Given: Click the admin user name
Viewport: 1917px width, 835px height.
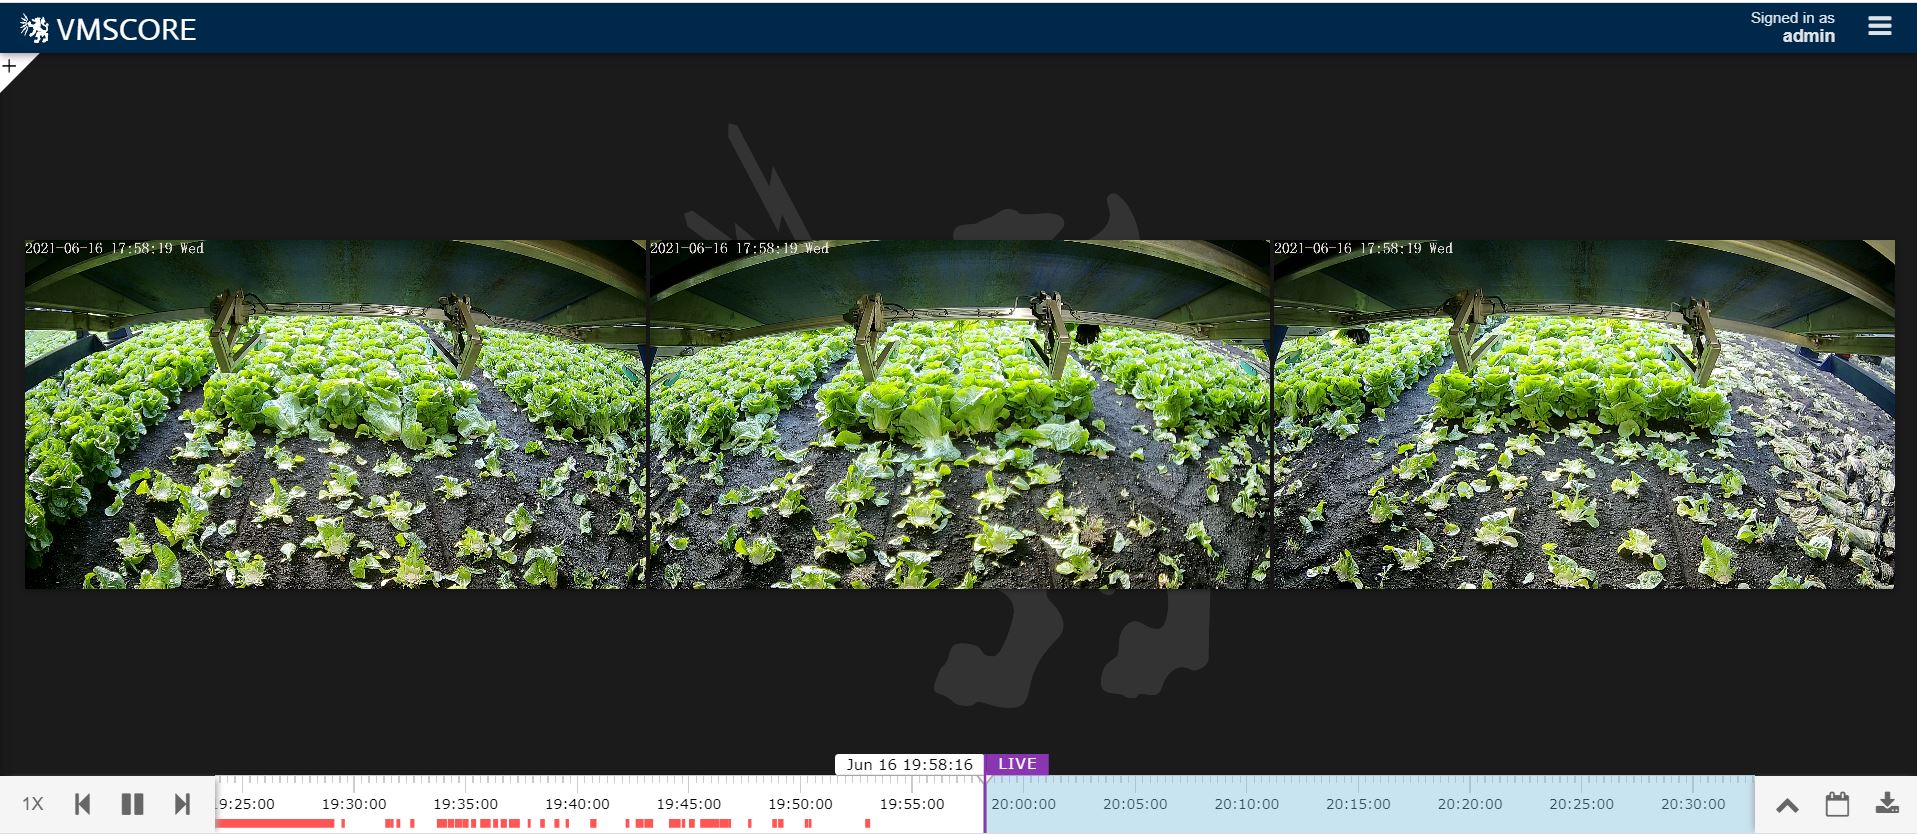Looking at the screenshot, I should click(x=1808, y=36).
